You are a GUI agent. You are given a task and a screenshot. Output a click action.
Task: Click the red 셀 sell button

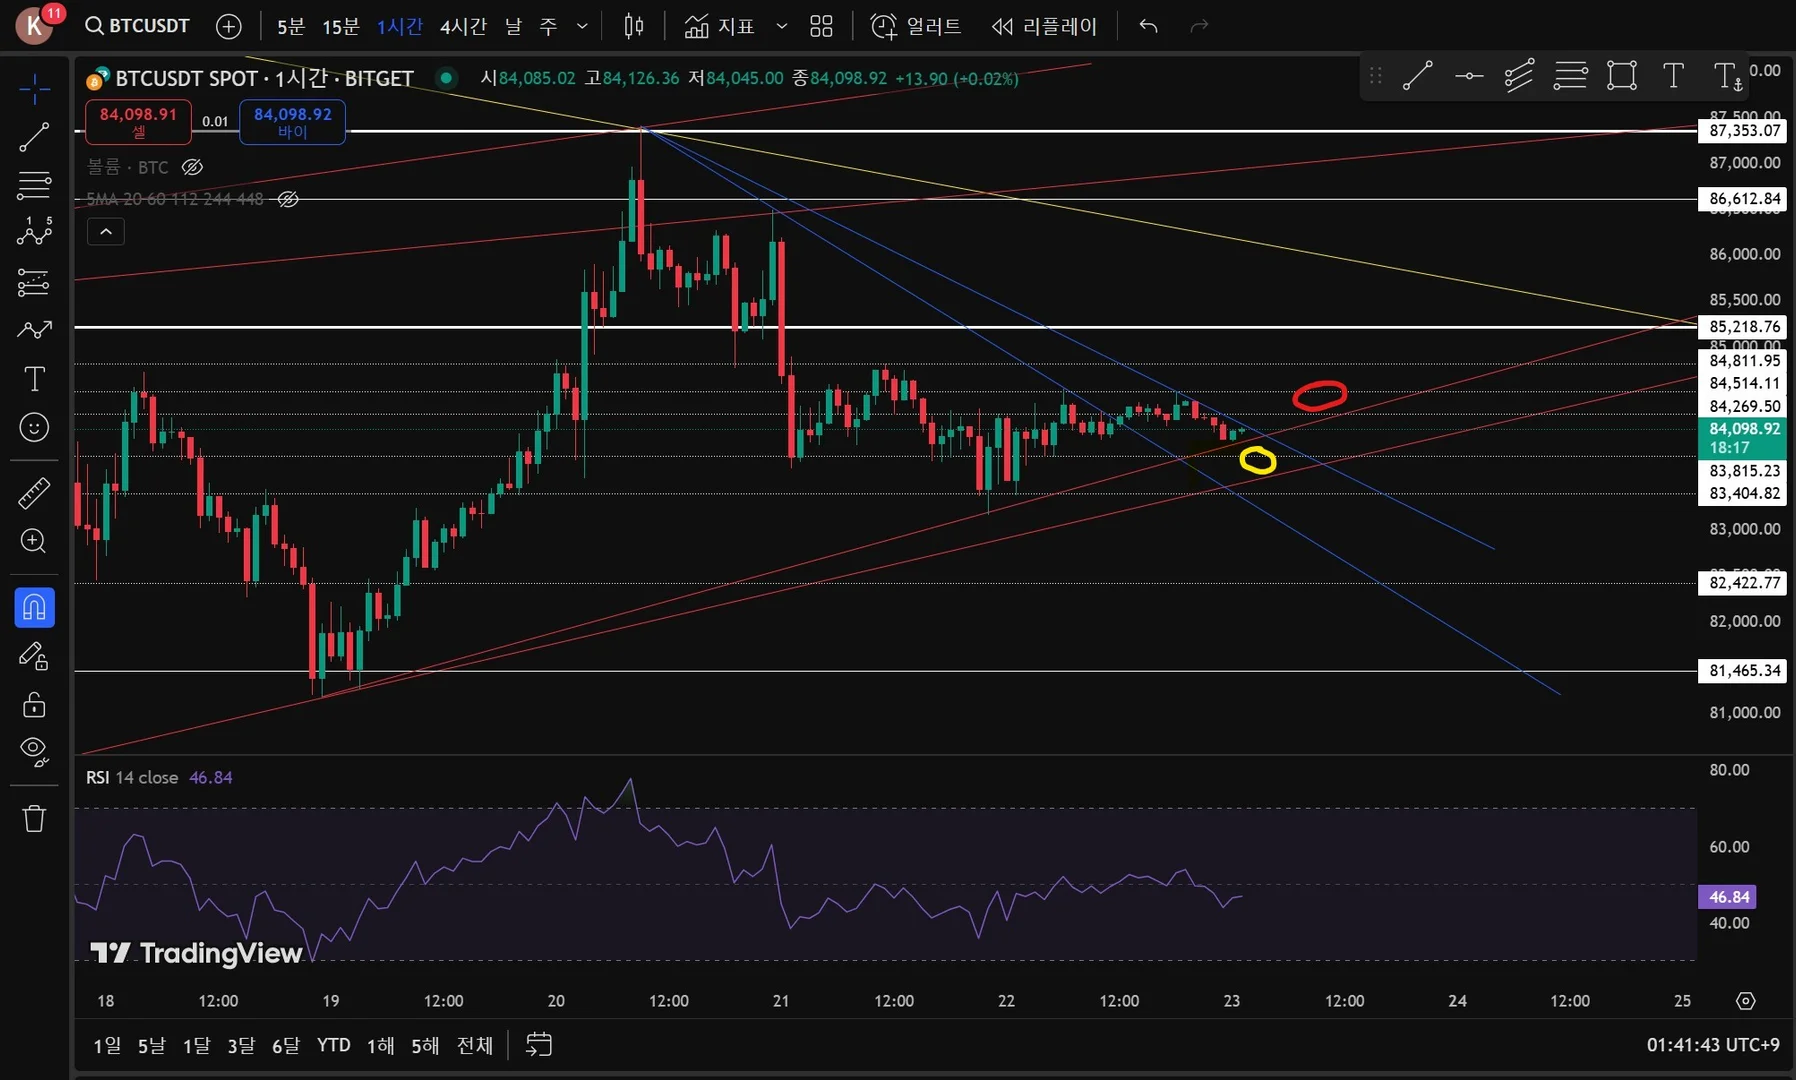(138, 122)
